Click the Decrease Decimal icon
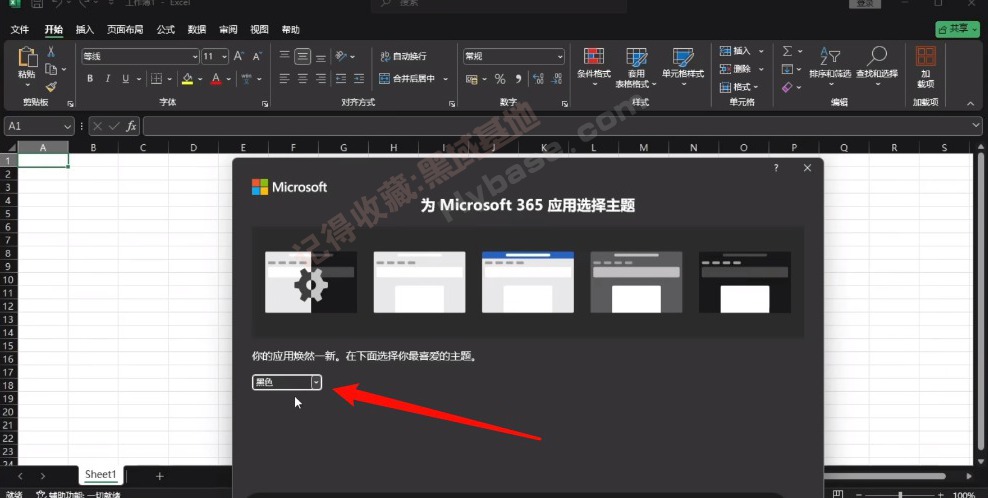The width and height of the screenshot is (988, 498). point(557,79)
